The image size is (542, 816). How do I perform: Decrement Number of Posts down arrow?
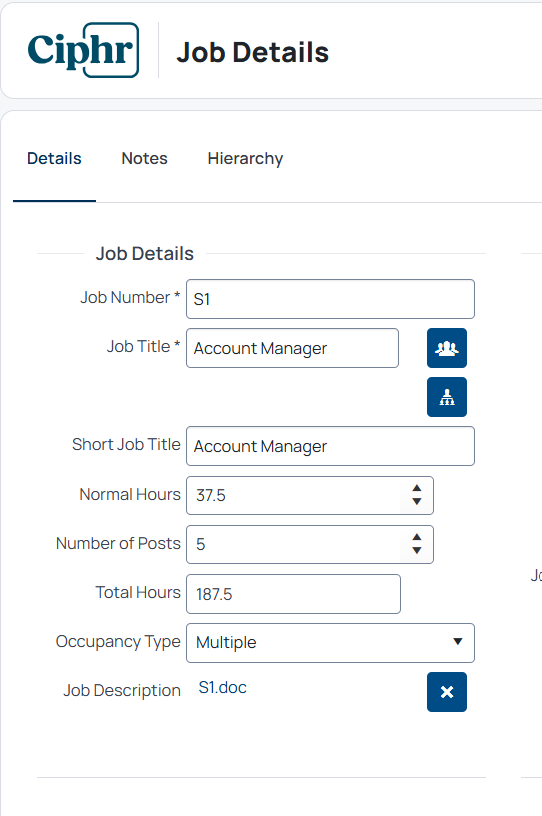417,551
